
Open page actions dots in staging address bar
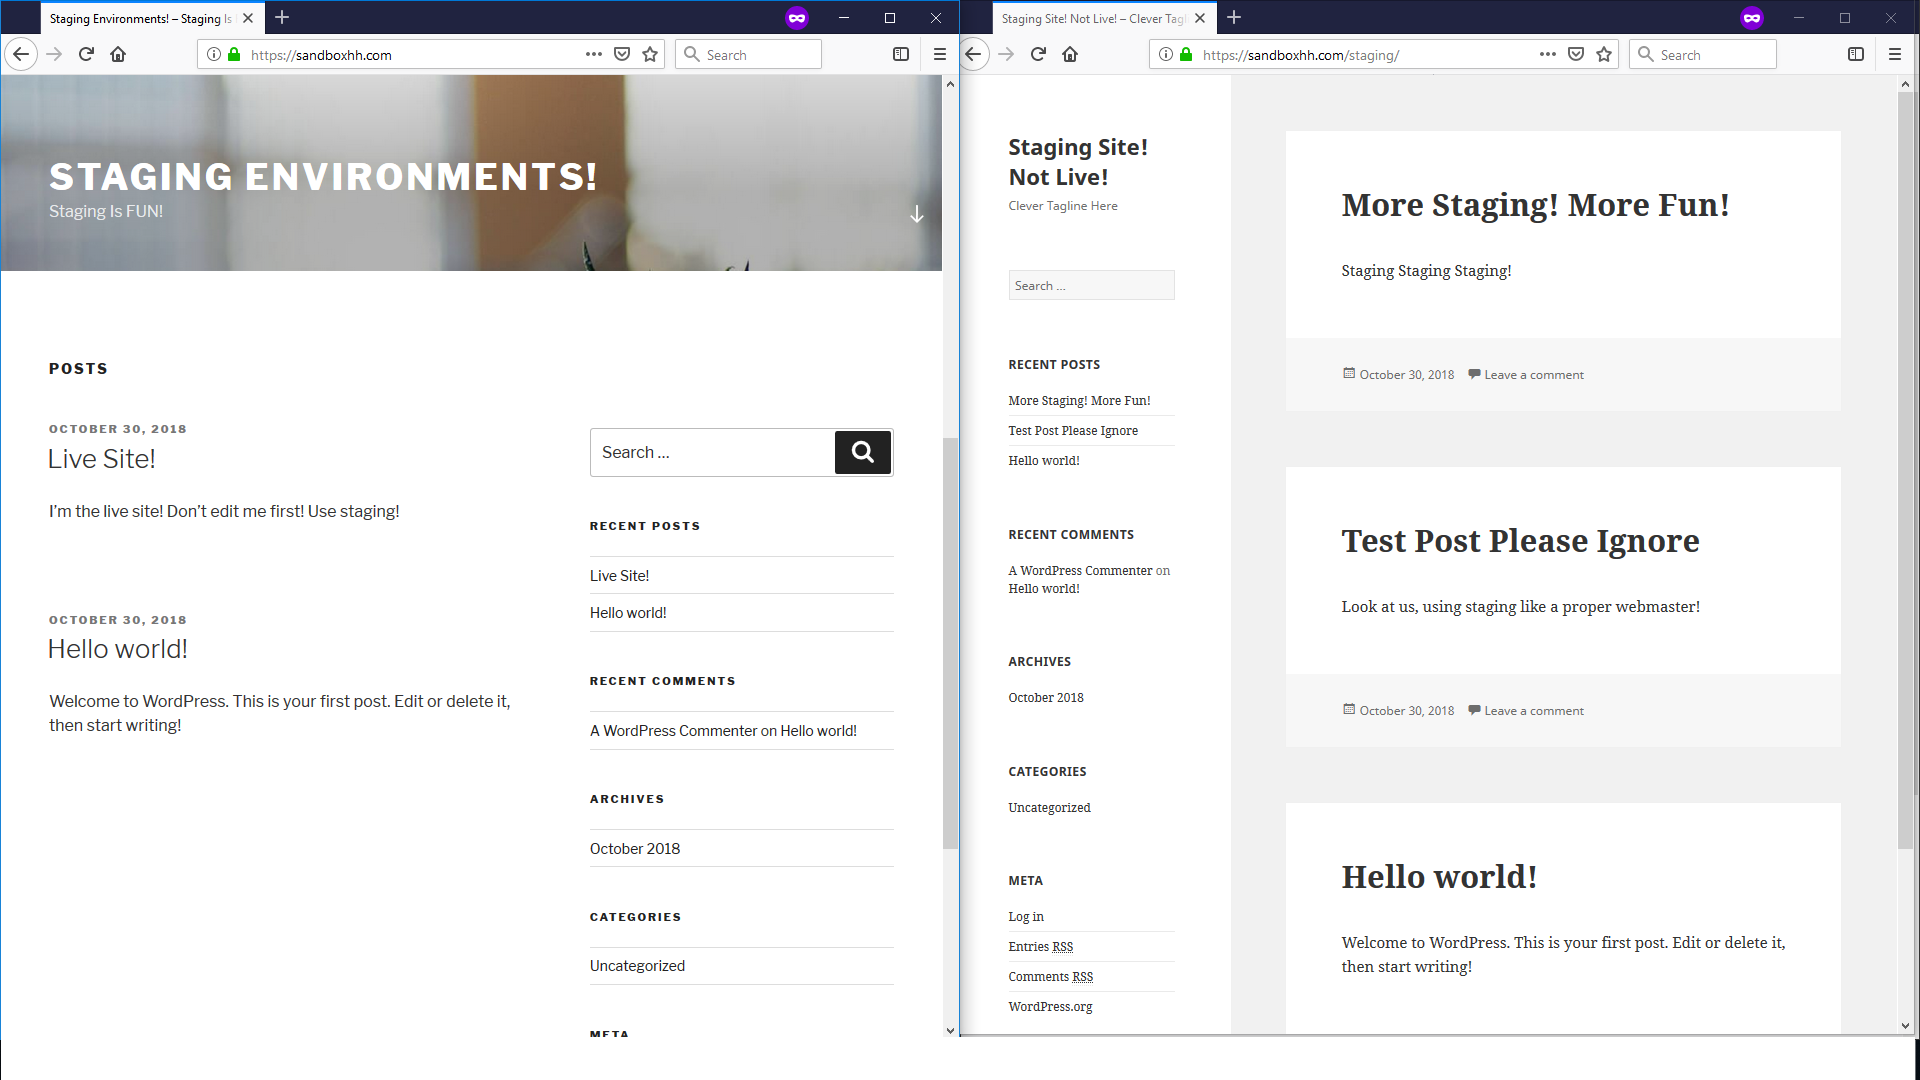tap(1548, 55)
